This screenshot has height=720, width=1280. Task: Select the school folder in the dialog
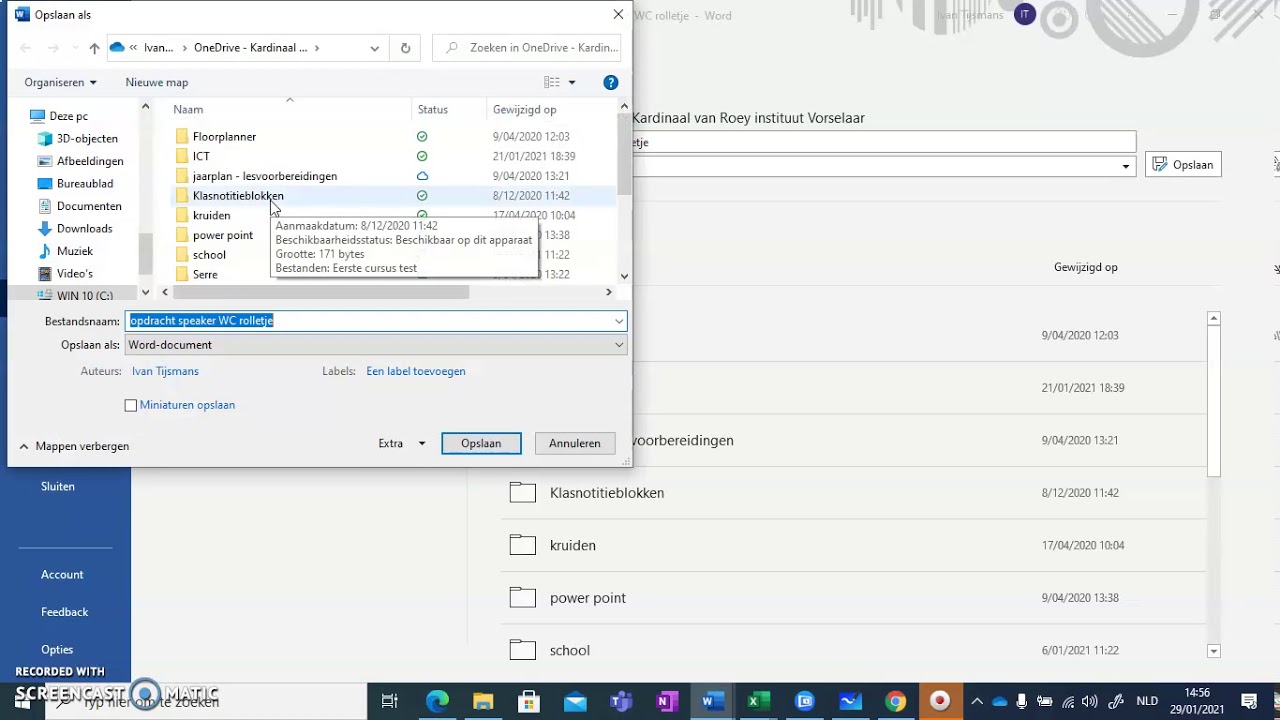coord(209,255)
